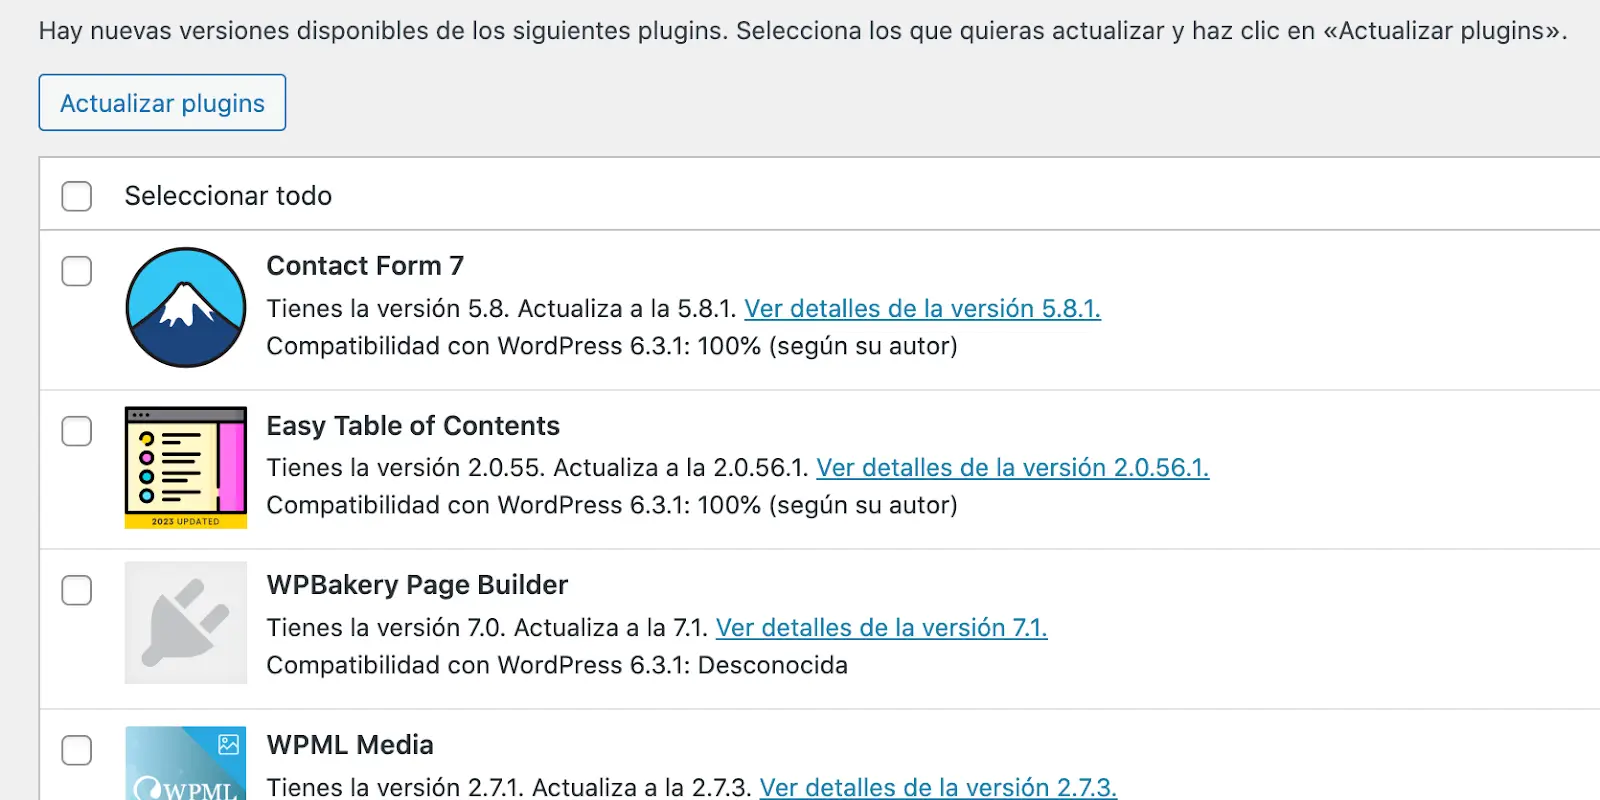
Task: Click the Contact Form 7 mountain icon
Action: click(186, 308)
